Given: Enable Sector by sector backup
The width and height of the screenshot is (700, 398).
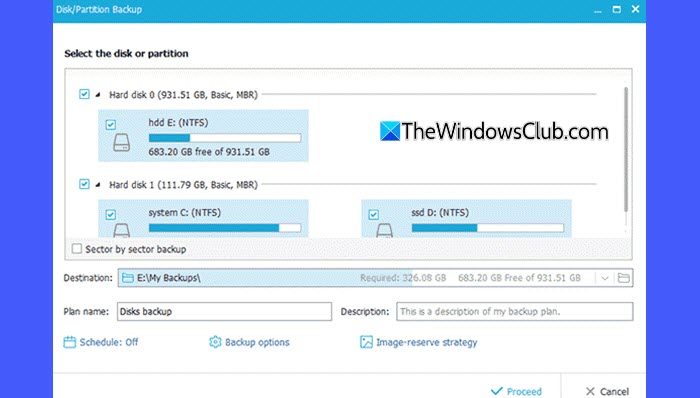Looking at the screenshot, I should pos(77,249).
